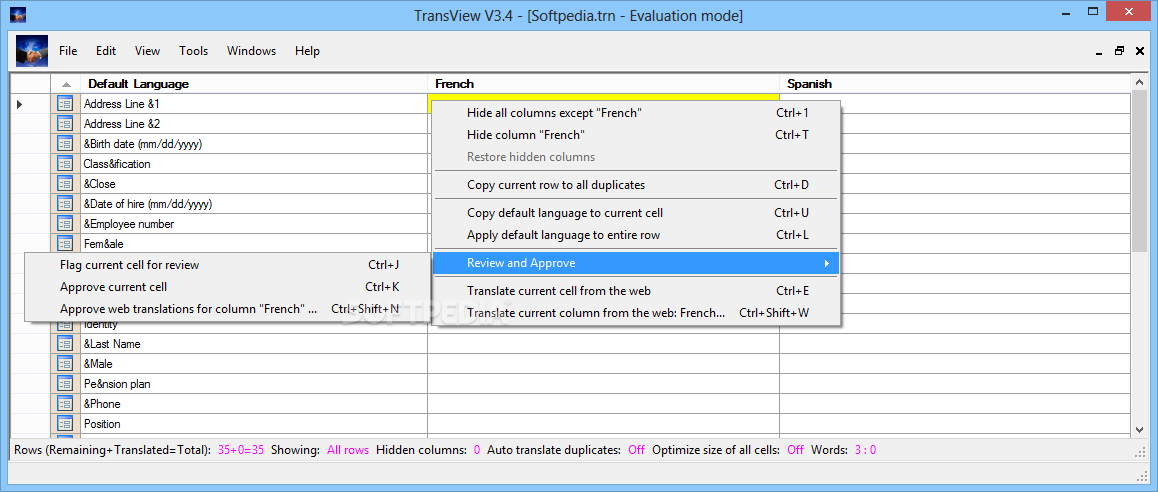
Task: Select the &Birth date (mm/dd/yyyy) cell
Action: (x=254, y=144)
